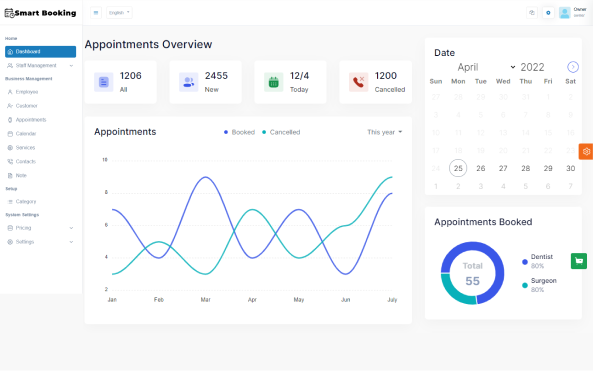The width and height of the screenshot is (593, 371).
Task: Click the green shopping cart button
Action: (x=579, y=261)
